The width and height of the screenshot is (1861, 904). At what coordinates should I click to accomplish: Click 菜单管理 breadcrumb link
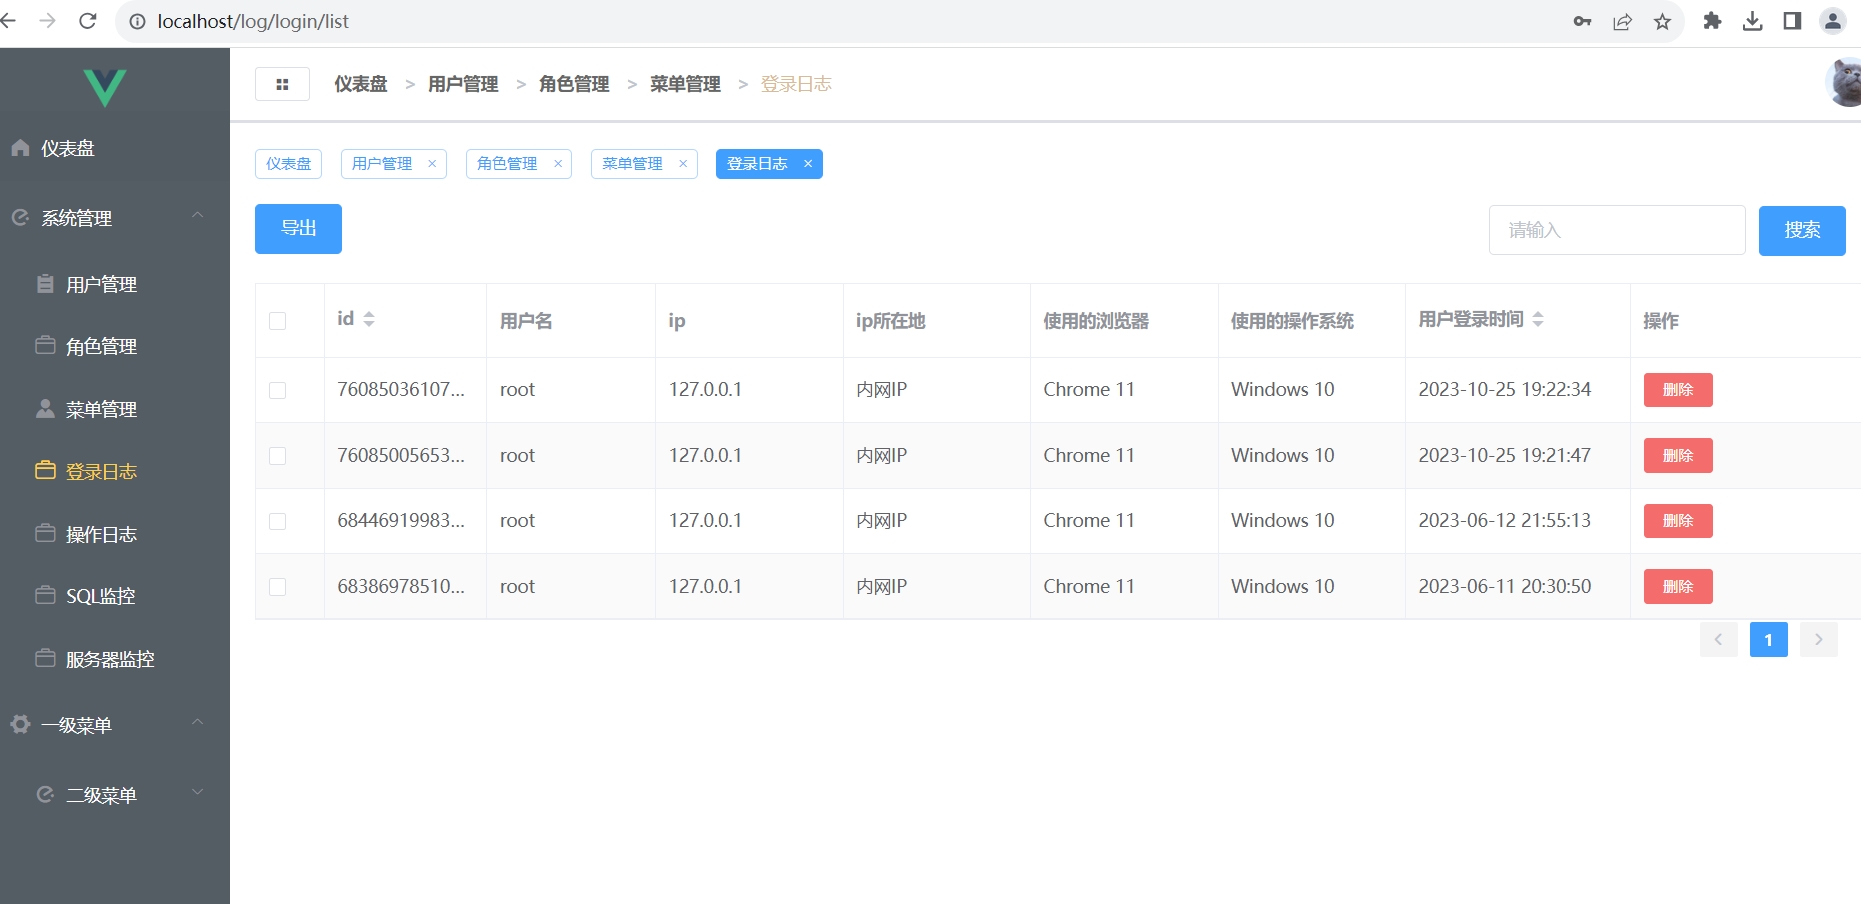point(685,84)
